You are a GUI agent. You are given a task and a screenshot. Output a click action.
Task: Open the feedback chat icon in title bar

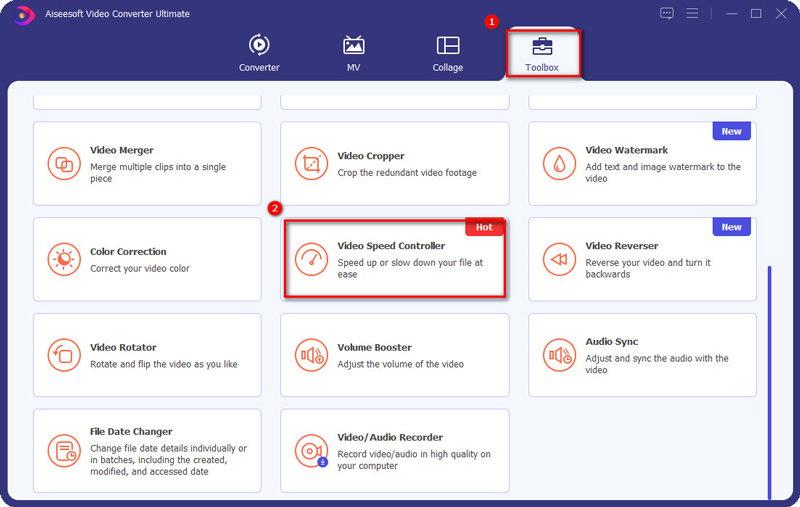(667, 13)
